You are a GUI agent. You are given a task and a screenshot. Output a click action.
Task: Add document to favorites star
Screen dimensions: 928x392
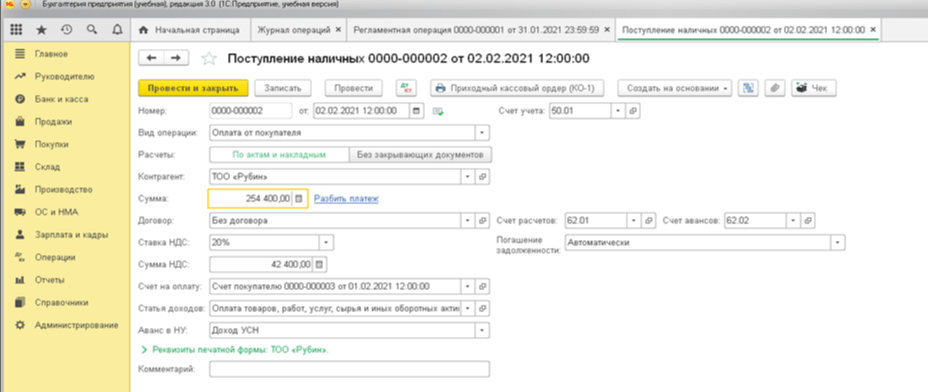pos(208,58)
